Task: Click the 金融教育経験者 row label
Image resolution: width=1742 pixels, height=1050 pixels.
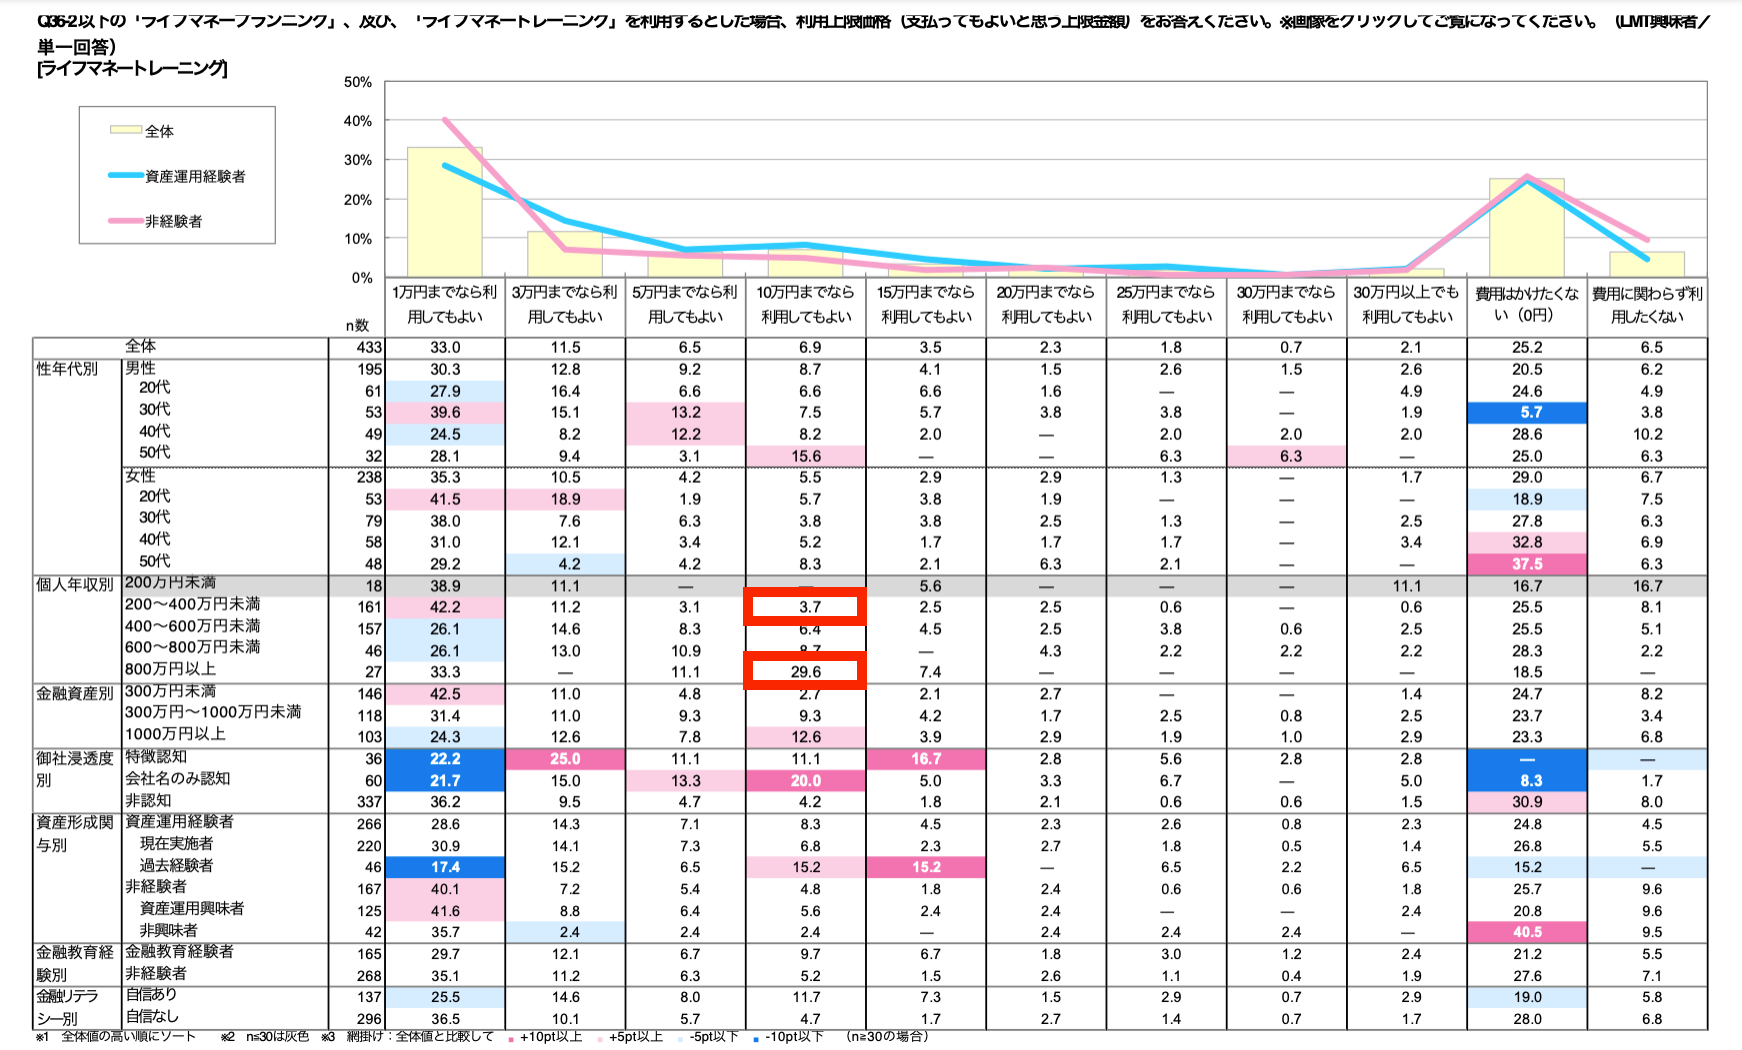Action: (x=179, y=951)
